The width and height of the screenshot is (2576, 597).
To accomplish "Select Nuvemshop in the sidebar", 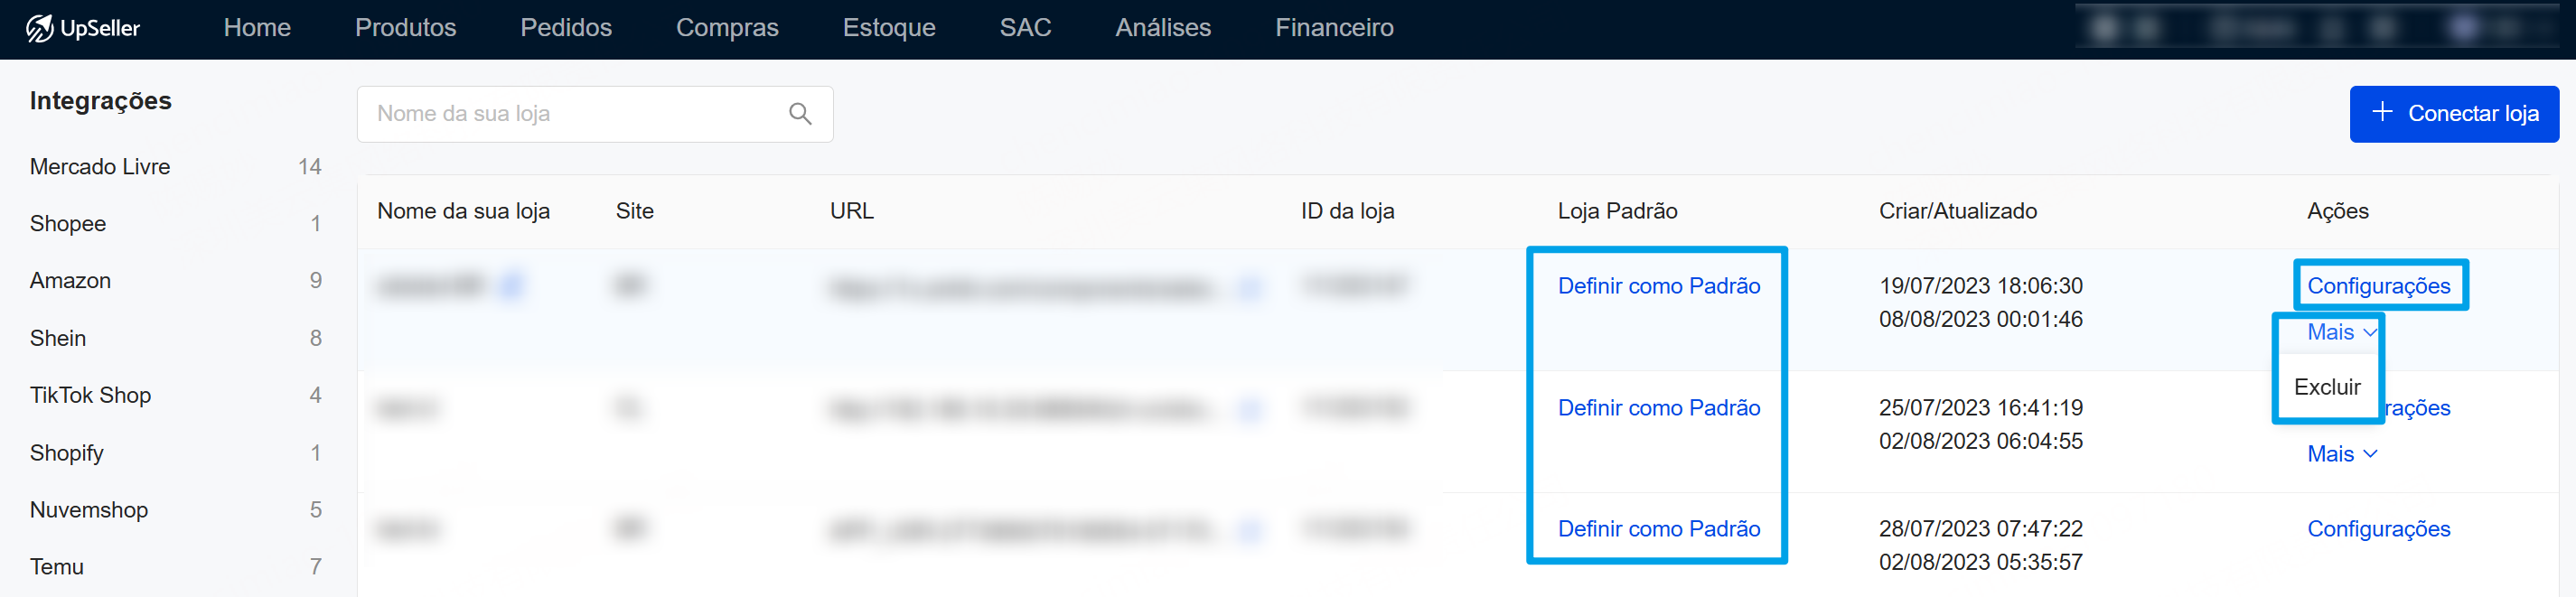I will (x=89, y=510).
